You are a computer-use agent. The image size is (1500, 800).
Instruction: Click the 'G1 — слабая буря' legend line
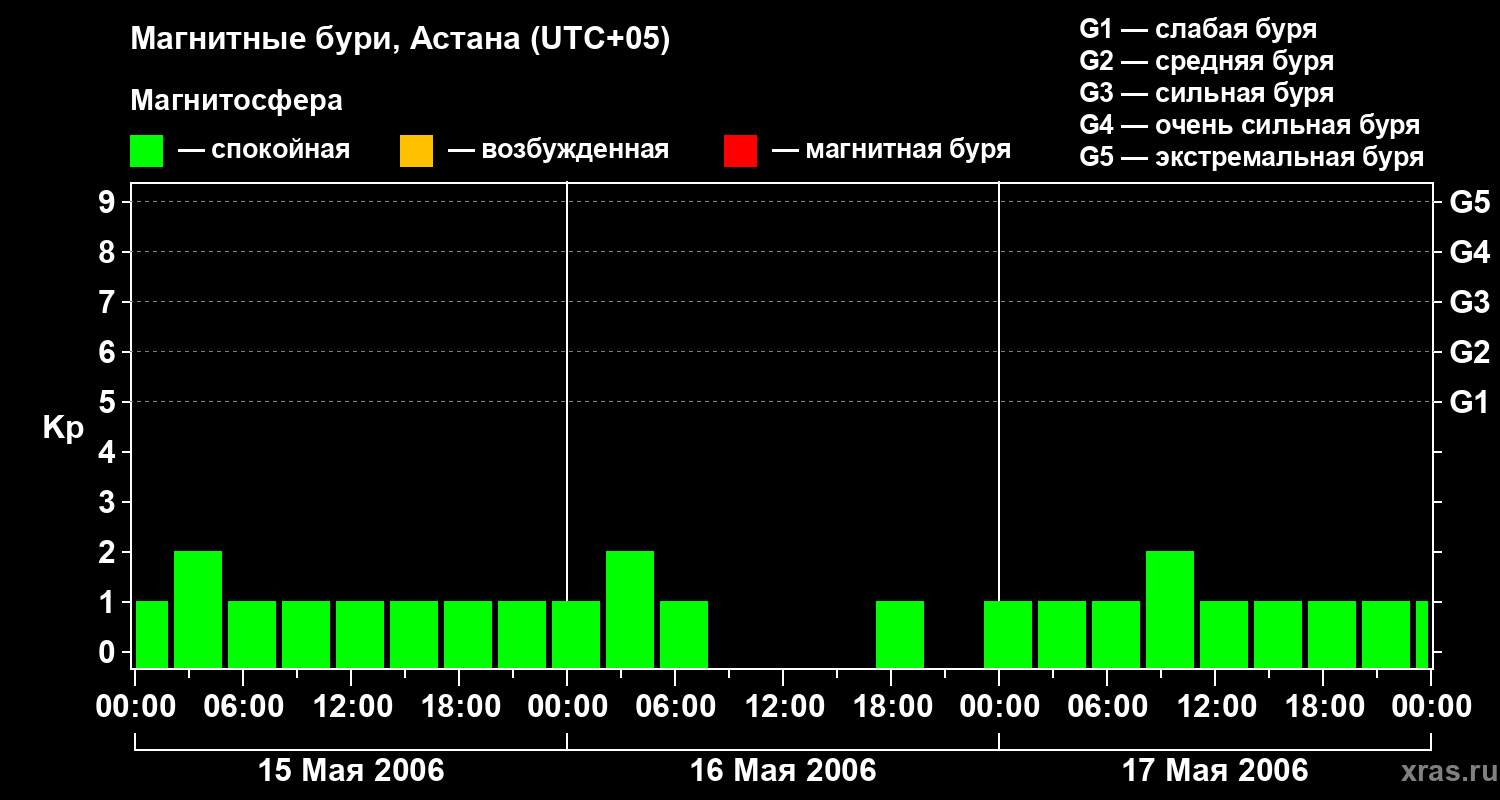[x=1198, y=29]
